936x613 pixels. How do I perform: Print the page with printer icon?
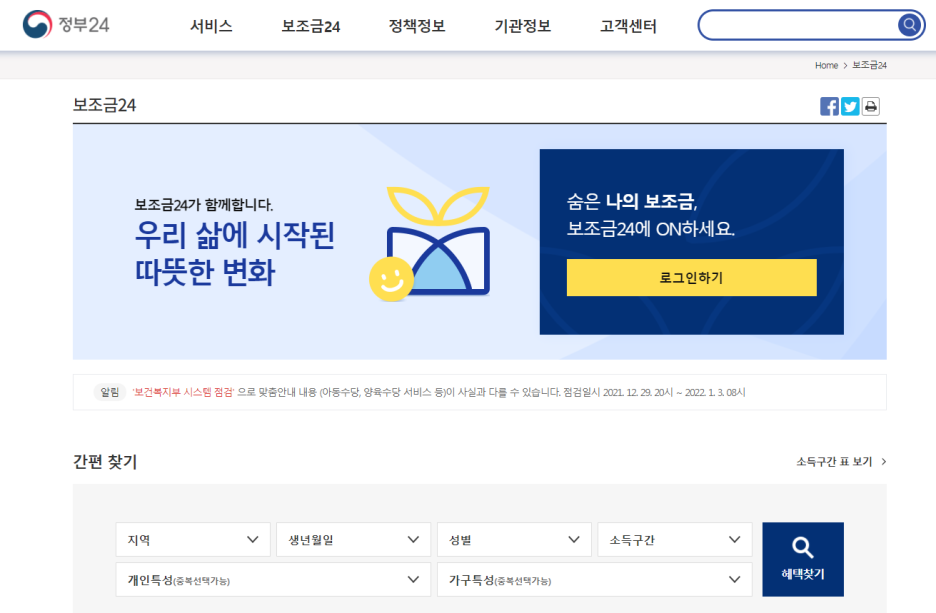coord(871,106)
